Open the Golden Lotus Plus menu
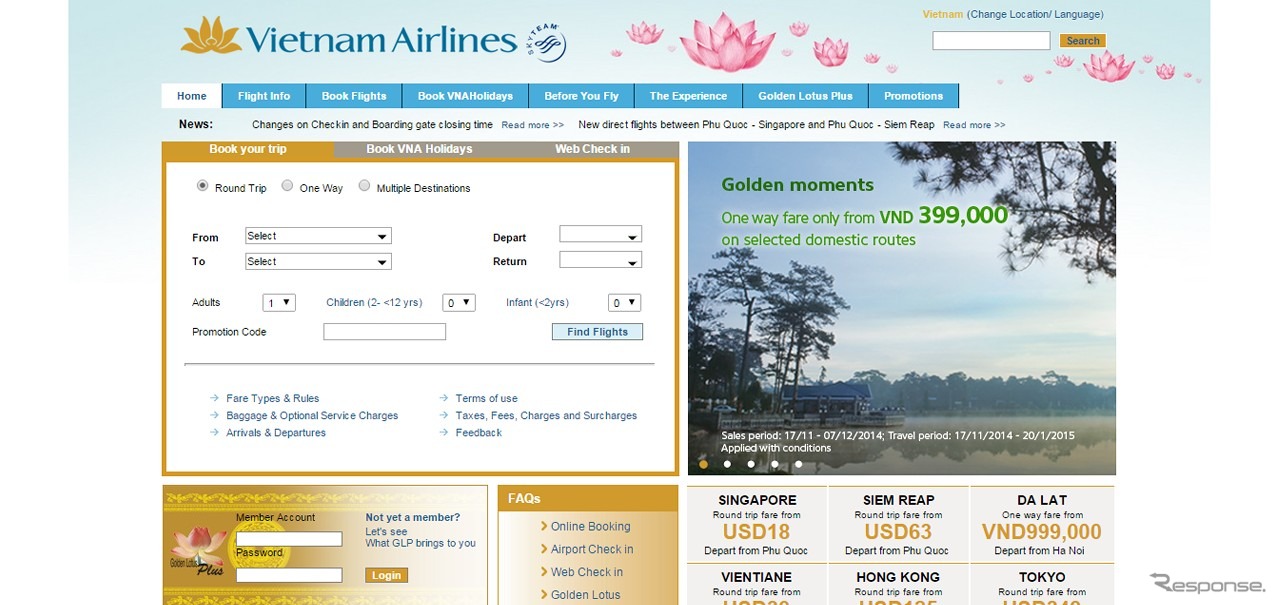The height and width of the screenshot is (605, 1277). pos(805,96)
